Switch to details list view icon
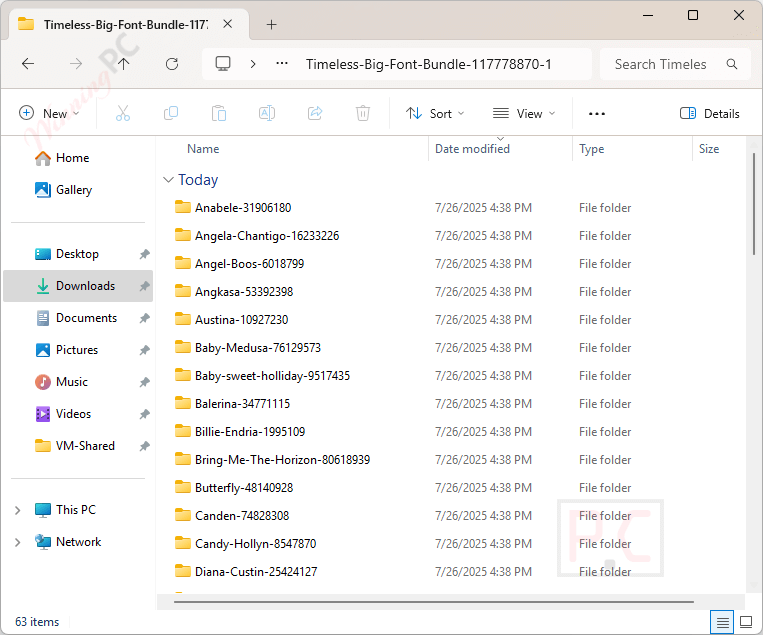 [x=723, y=622]
